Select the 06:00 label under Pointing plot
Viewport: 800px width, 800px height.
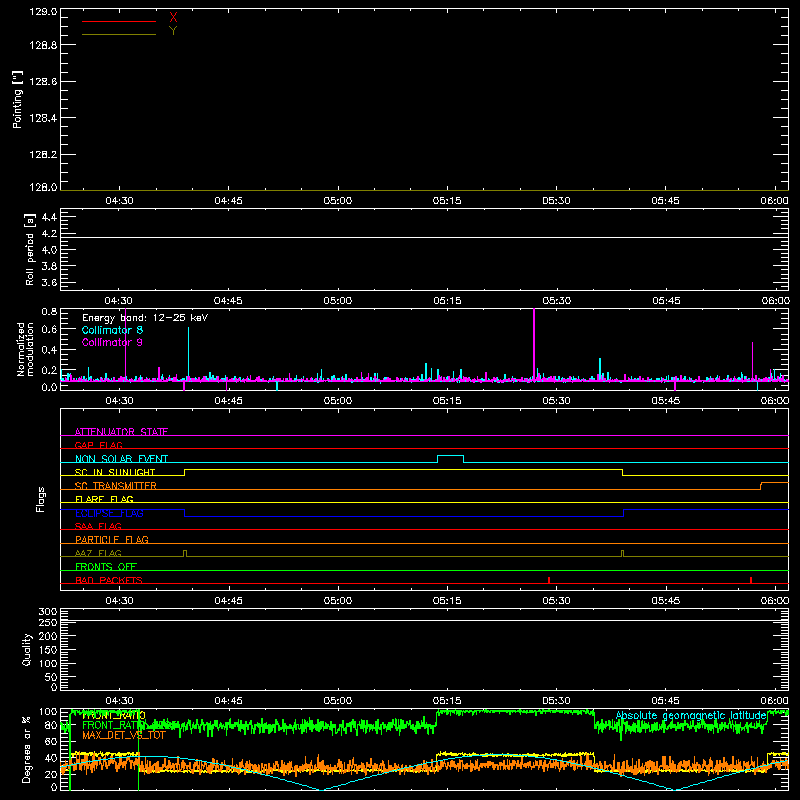coord(774,201)
